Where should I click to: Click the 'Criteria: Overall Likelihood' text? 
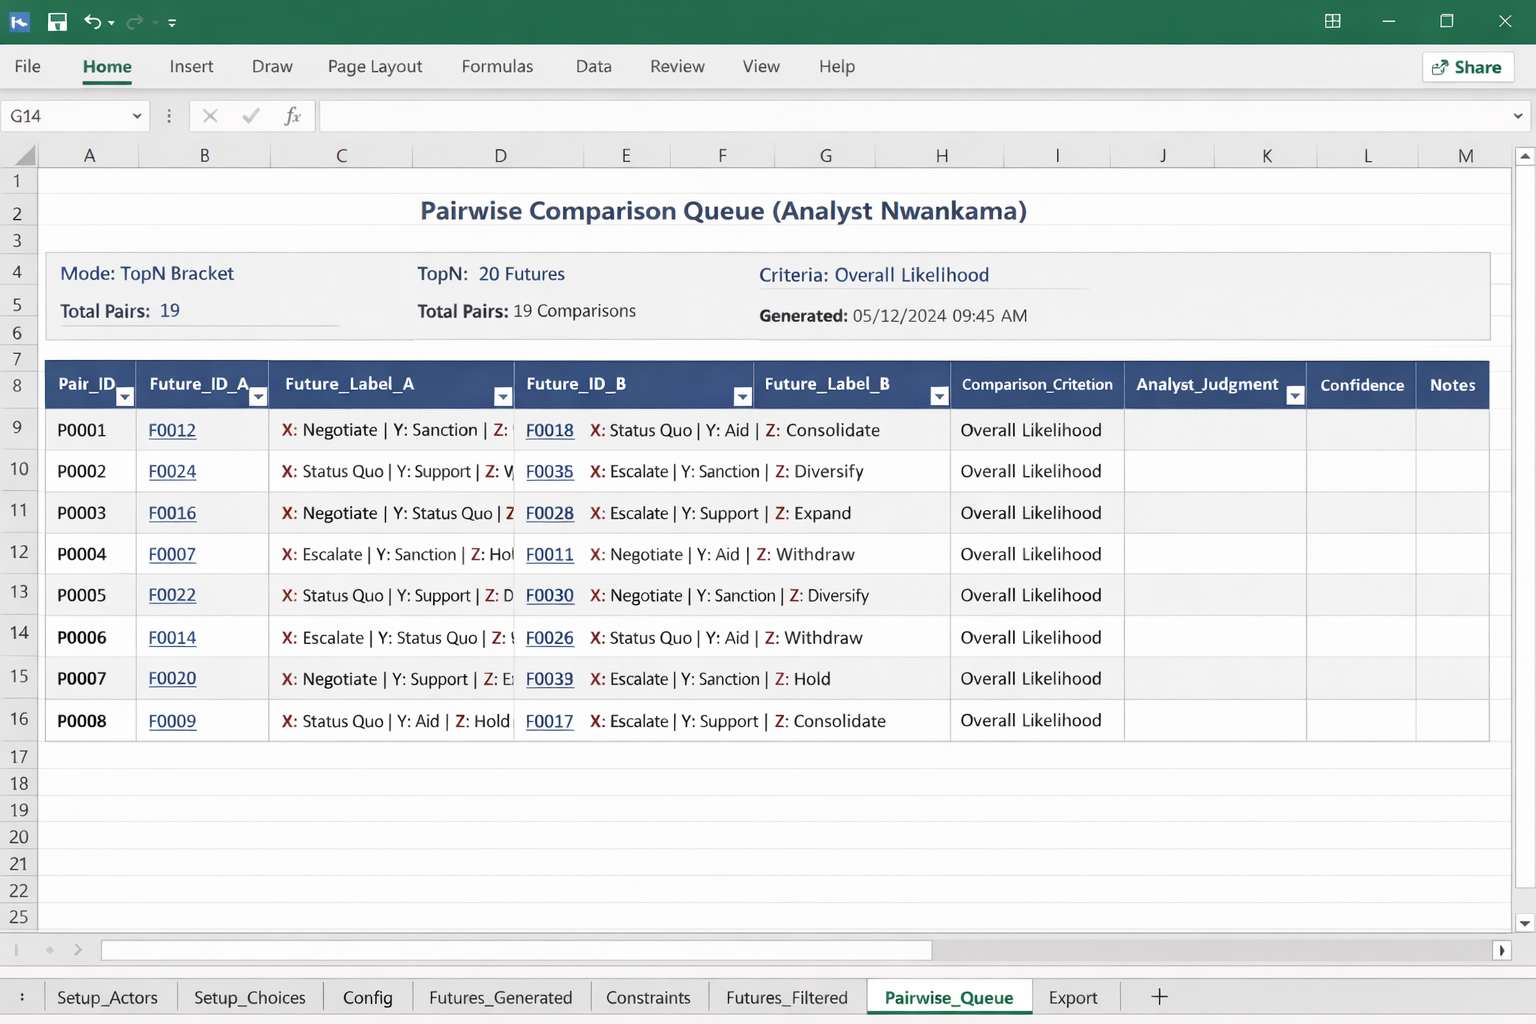pyautogui.click(x=874, y=275)
